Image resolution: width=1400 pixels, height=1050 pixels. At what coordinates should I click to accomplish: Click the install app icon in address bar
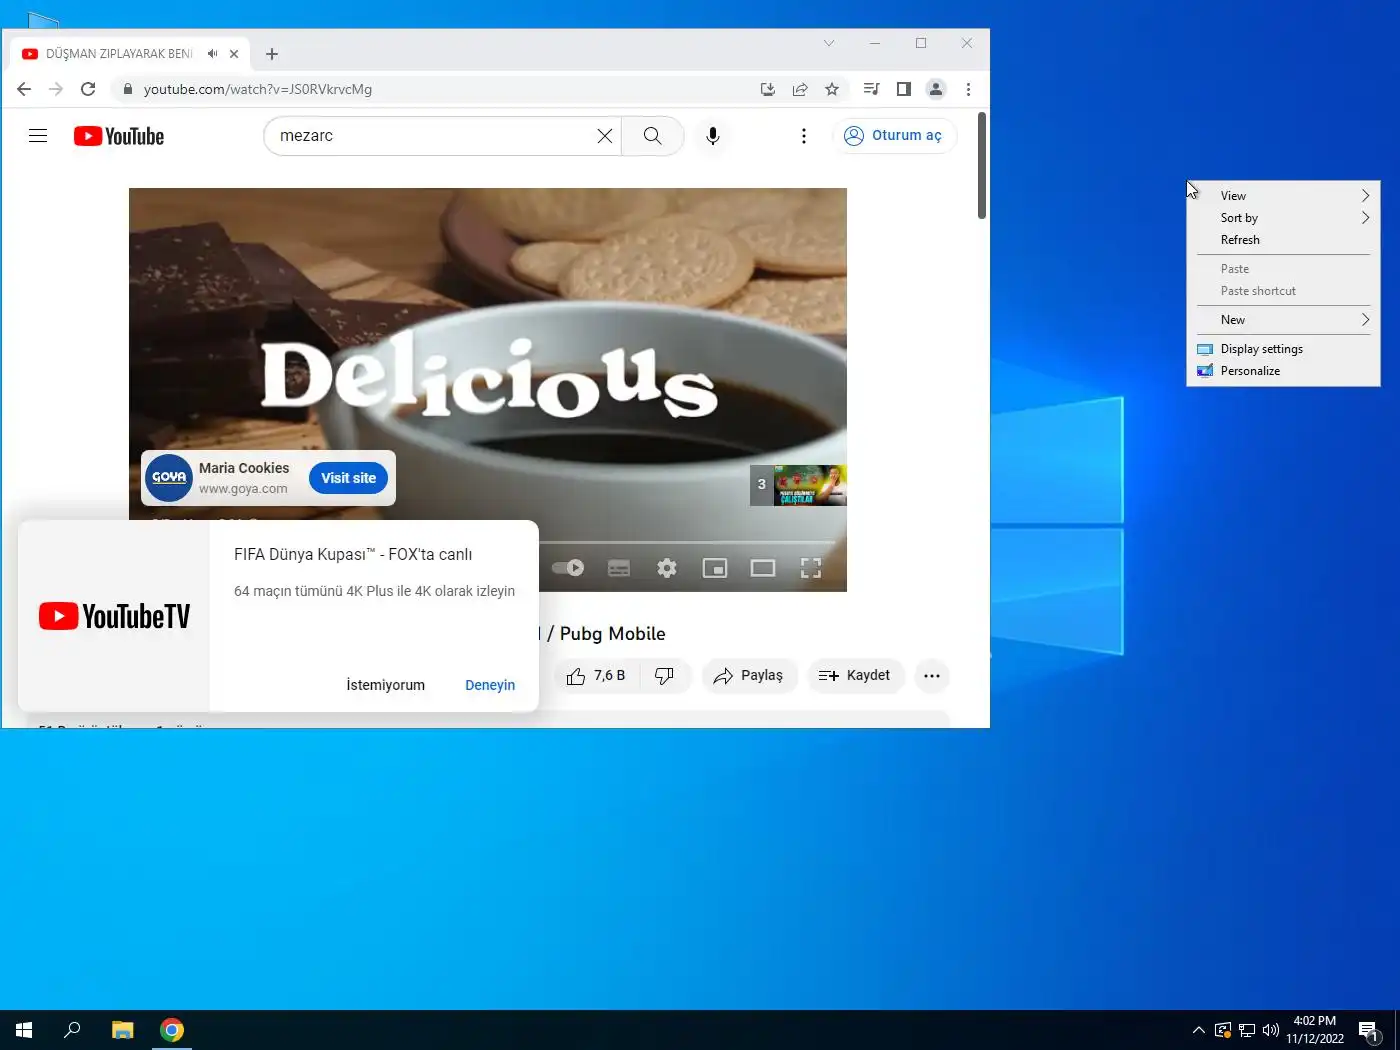pos(768,89)
